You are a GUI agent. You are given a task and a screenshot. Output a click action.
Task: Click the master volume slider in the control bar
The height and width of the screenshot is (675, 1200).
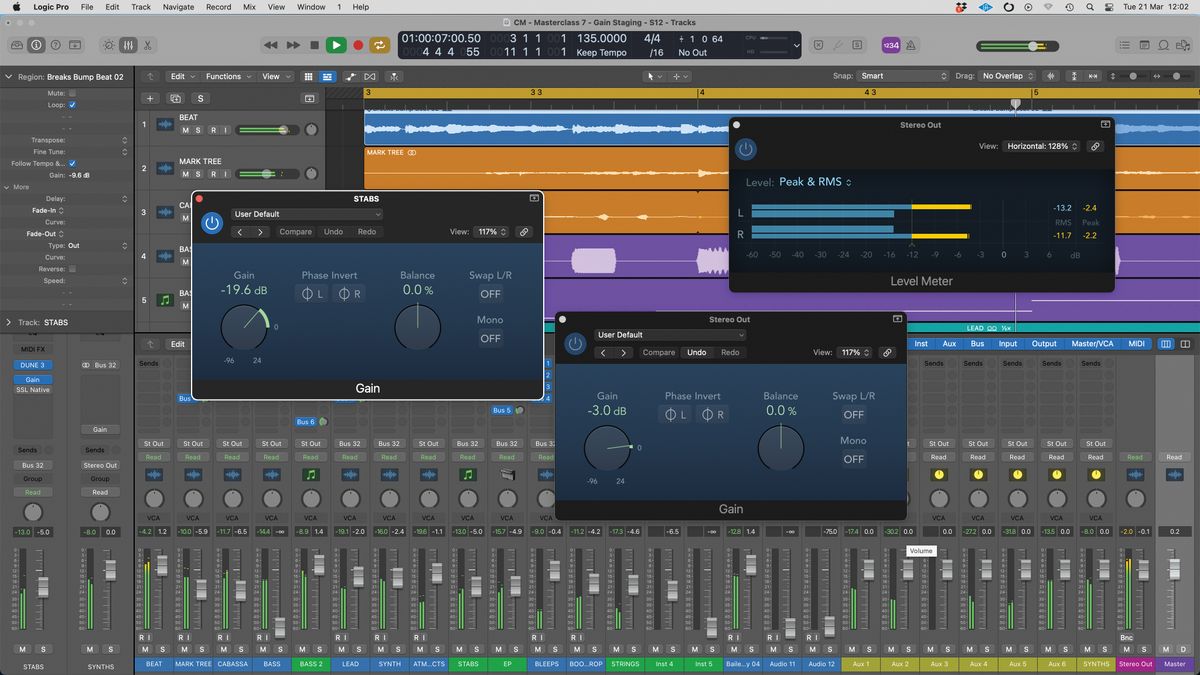click(x=1030, y=45)
